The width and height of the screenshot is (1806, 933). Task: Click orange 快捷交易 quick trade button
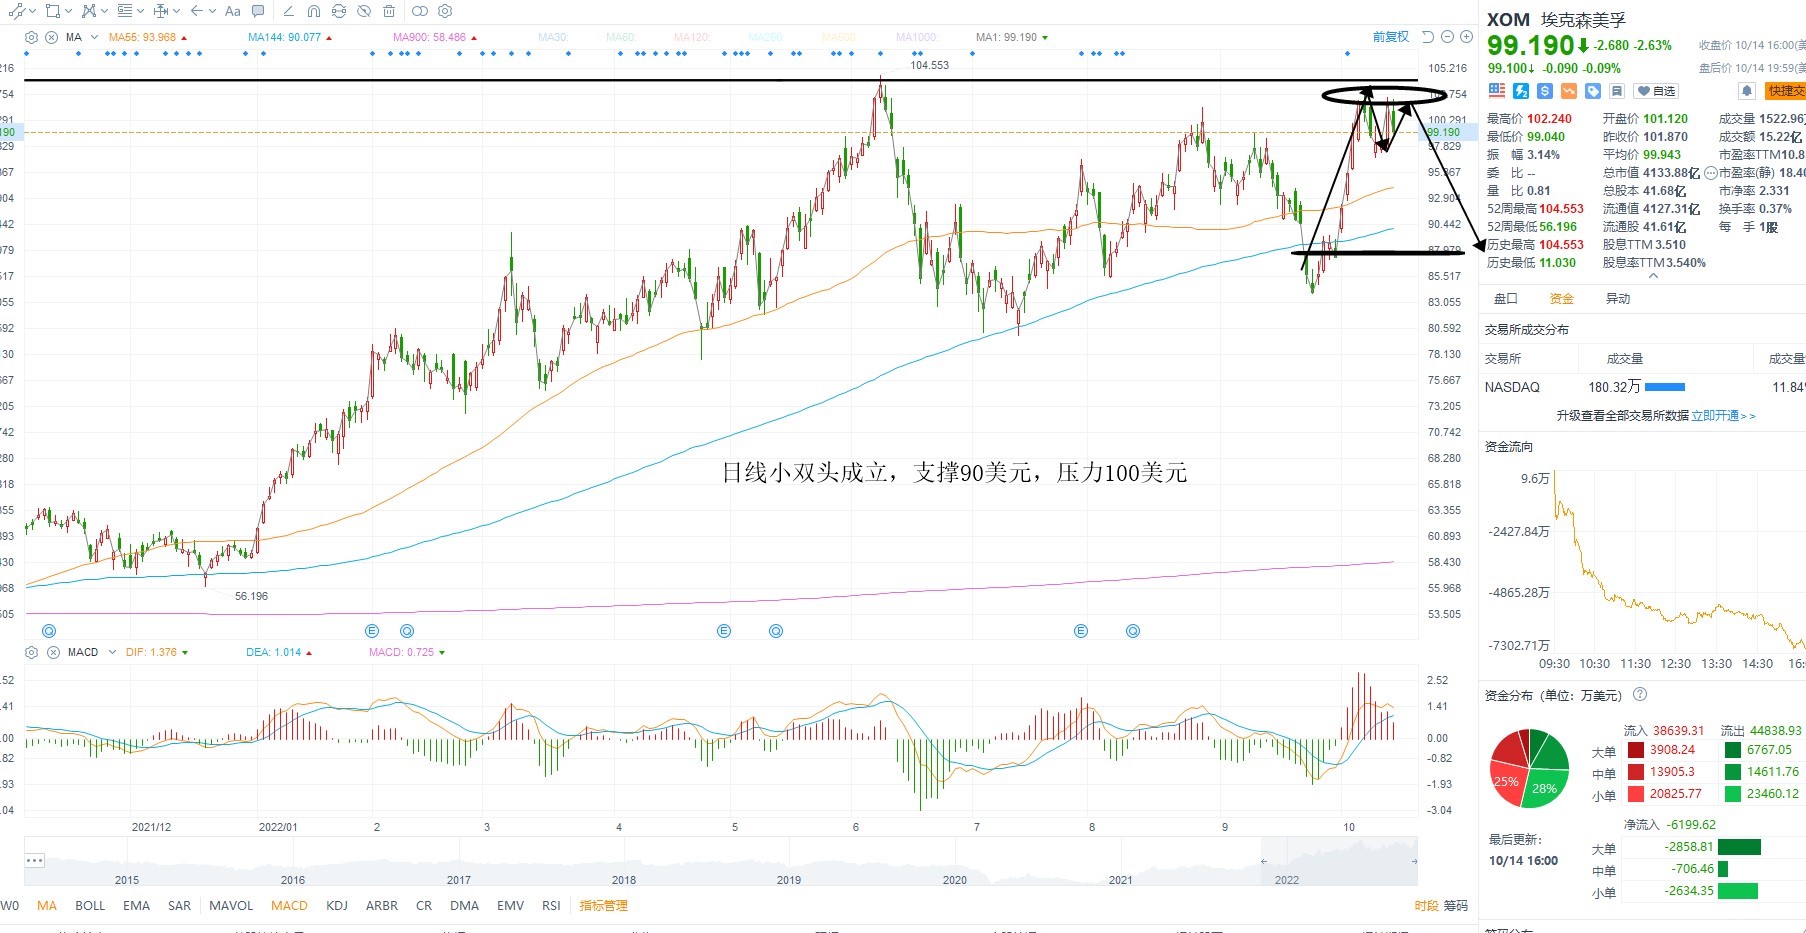1786,91
